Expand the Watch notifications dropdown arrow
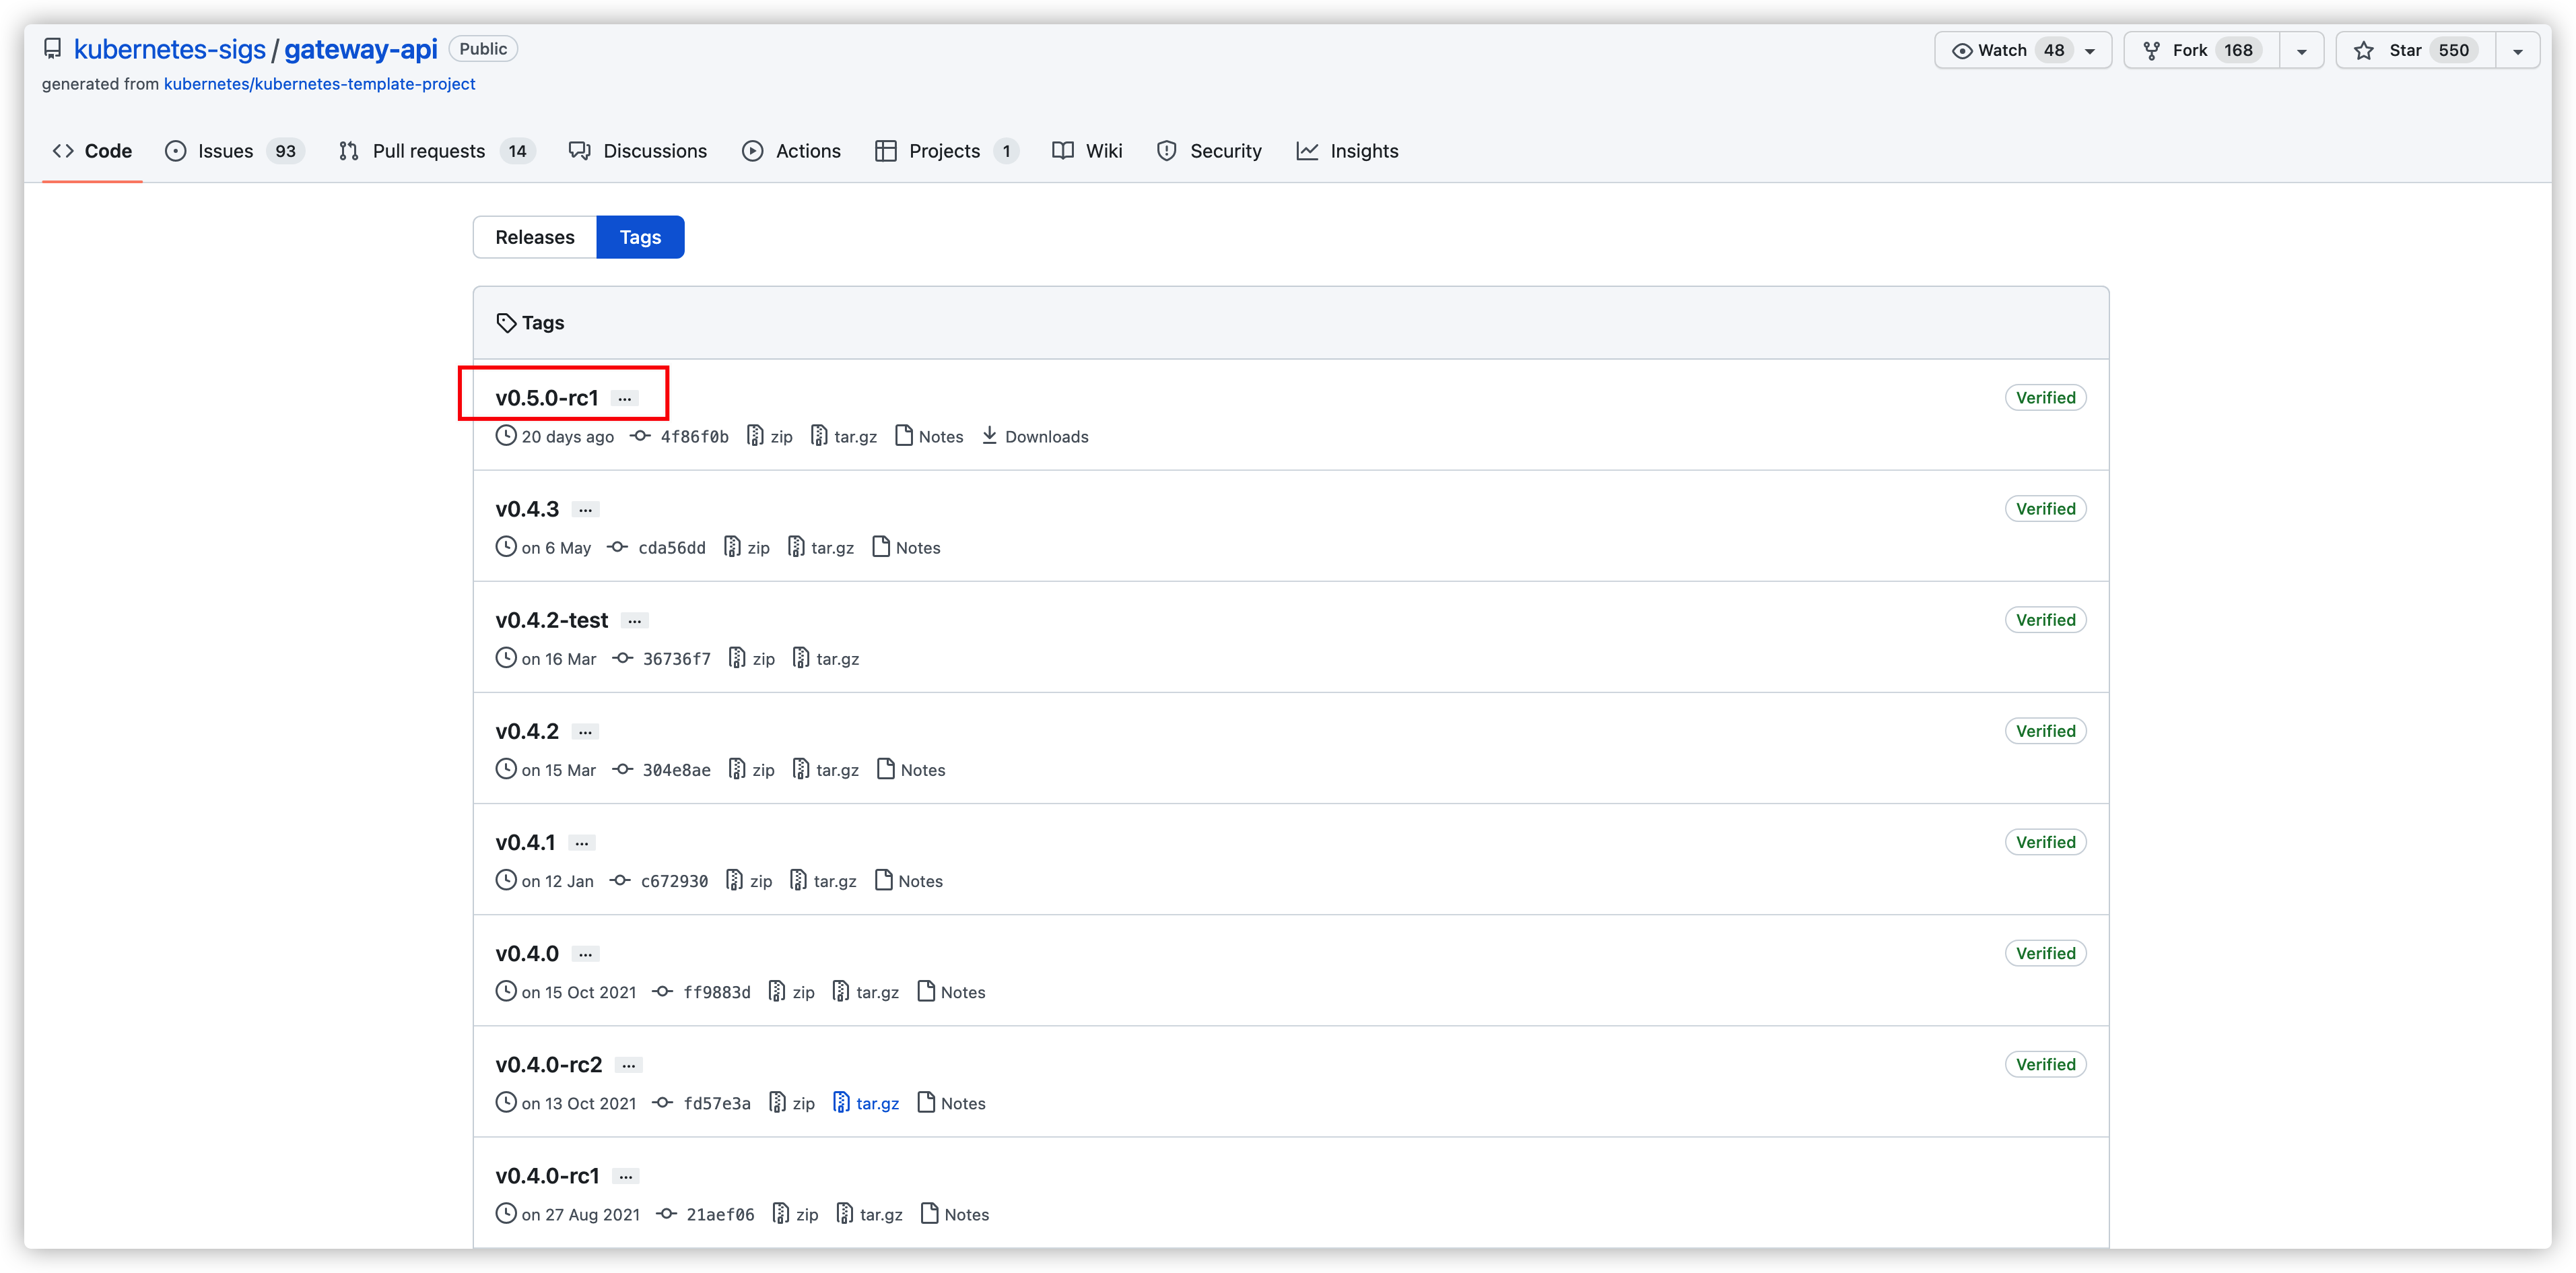The width and height of the screenshot is (2576, 1273). coord(2090,51)
